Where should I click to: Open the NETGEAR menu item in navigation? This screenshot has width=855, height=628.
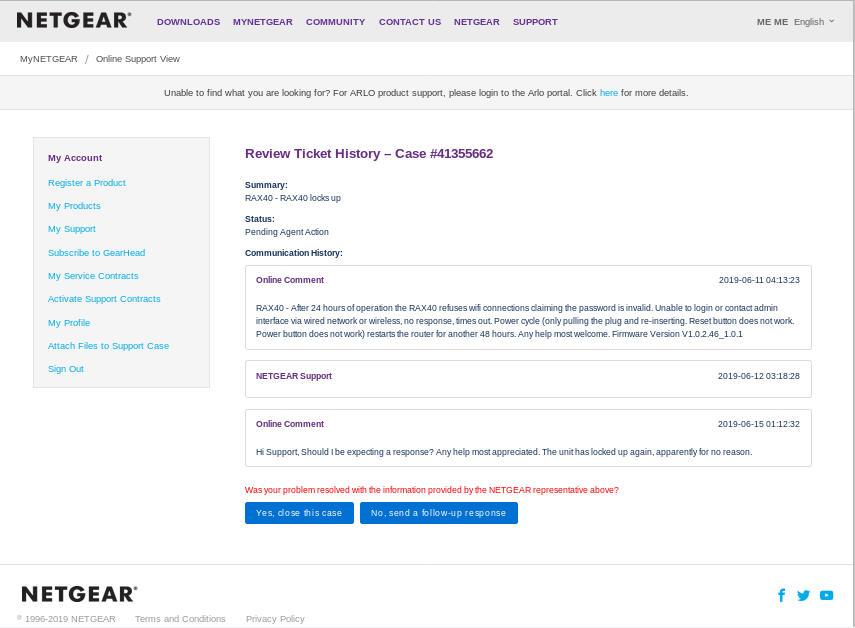tap(477, 22)
